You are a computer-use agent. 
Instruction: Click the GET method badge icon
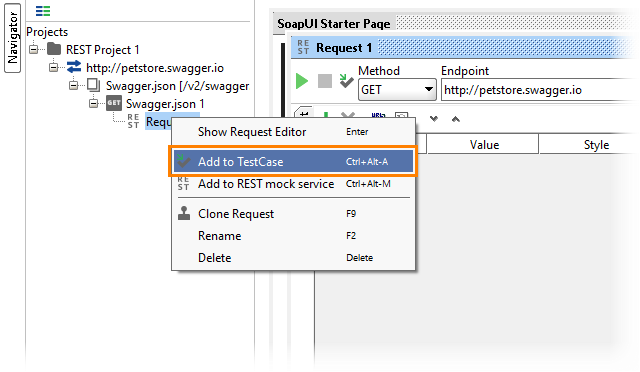pyautogui.click(x=114, y=103)
